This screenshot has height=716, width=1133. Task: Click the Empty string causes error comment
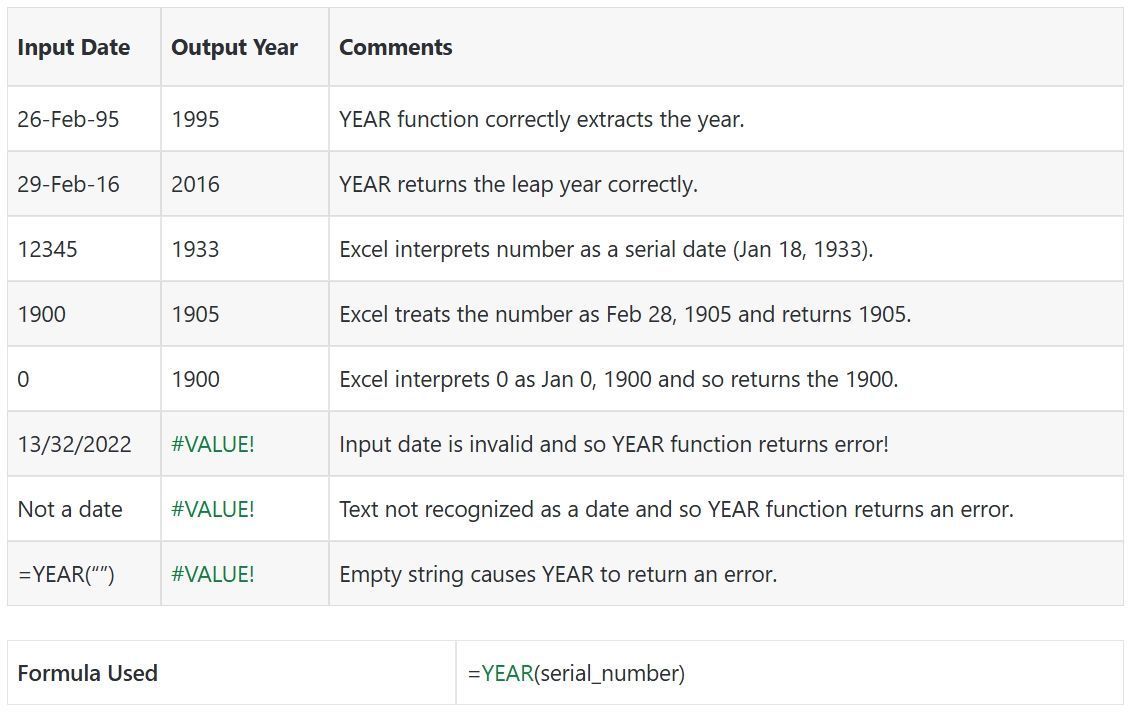click(558, 574)
